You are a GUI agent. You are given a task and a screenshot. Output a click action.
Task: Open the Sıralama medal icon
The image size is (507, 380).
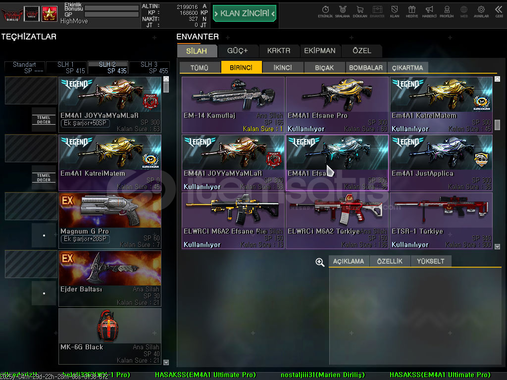[342, 11]
